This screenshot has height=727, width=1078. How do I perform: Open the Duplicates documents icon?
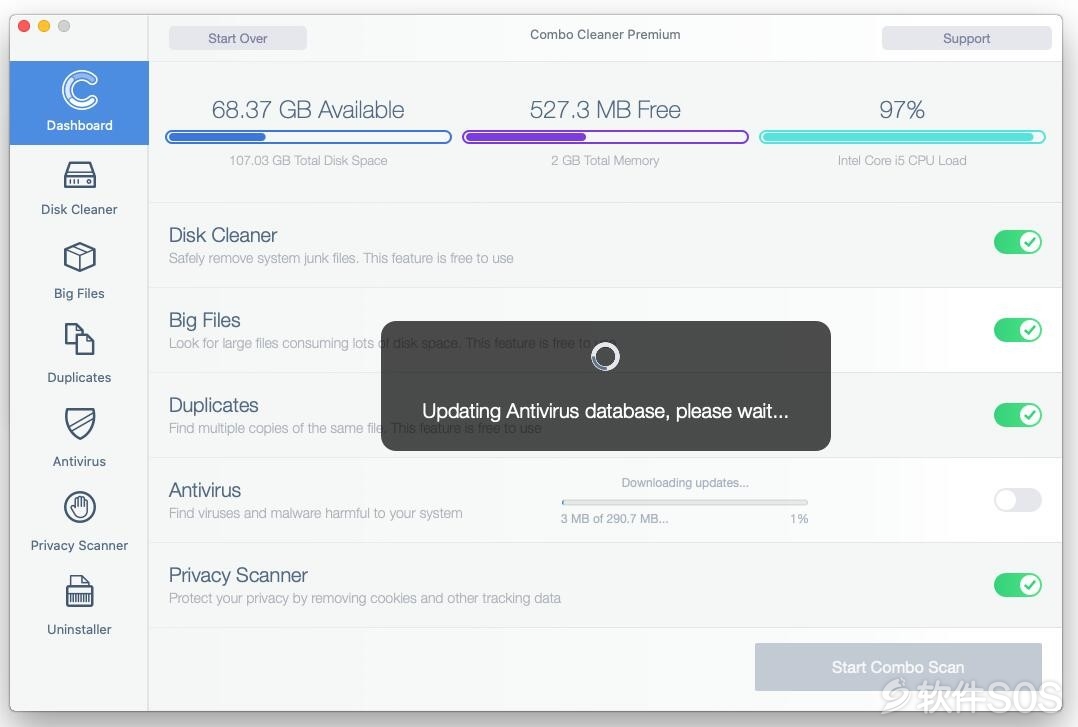click(80, 339)
